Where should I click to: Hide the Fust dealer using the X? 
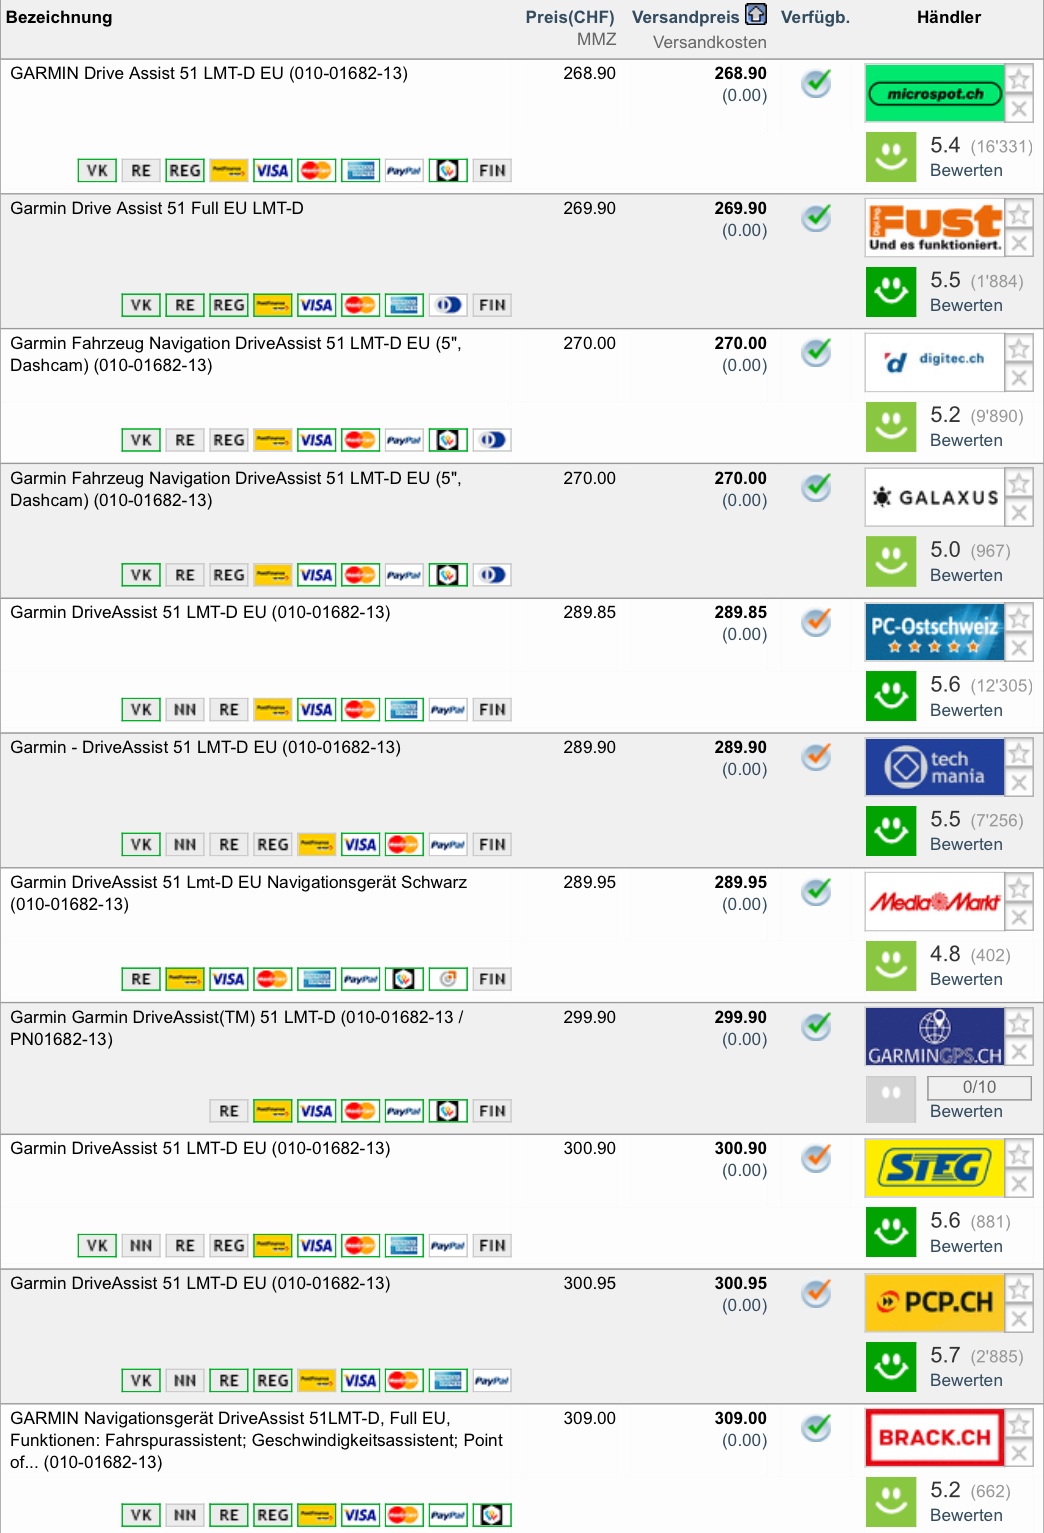[1019, 243]
